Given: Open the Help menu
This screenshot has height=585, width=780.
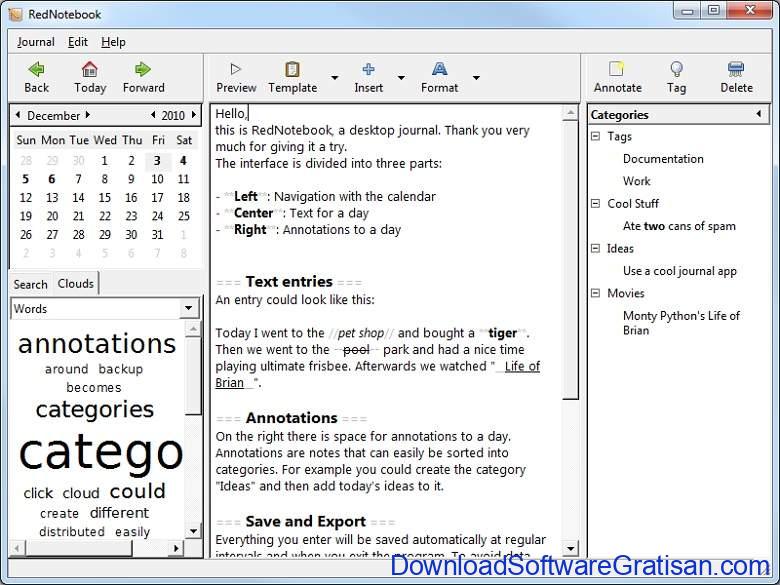Looking at the screenshot, I should (113, 42).
